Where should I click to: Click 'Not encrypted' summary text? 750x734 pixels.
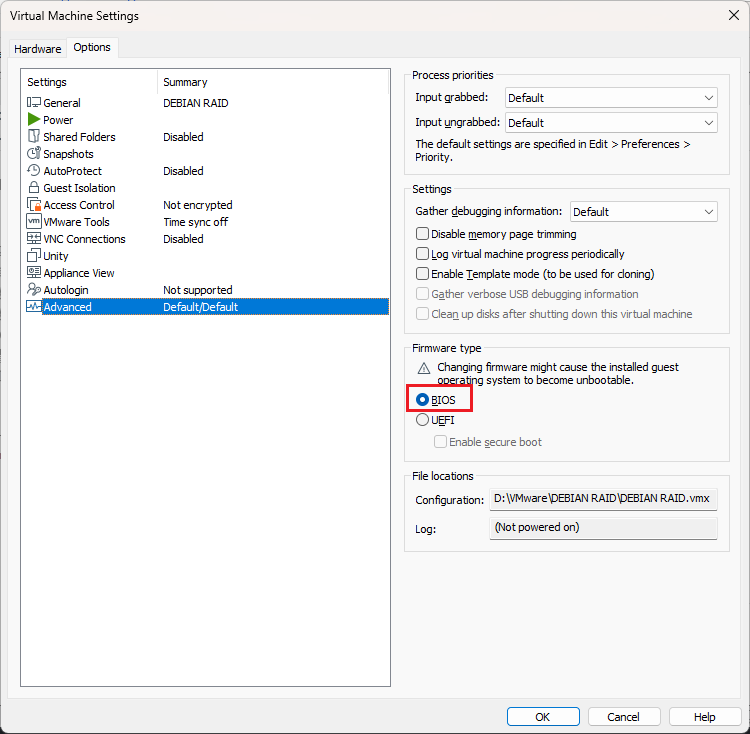point(198,205)
